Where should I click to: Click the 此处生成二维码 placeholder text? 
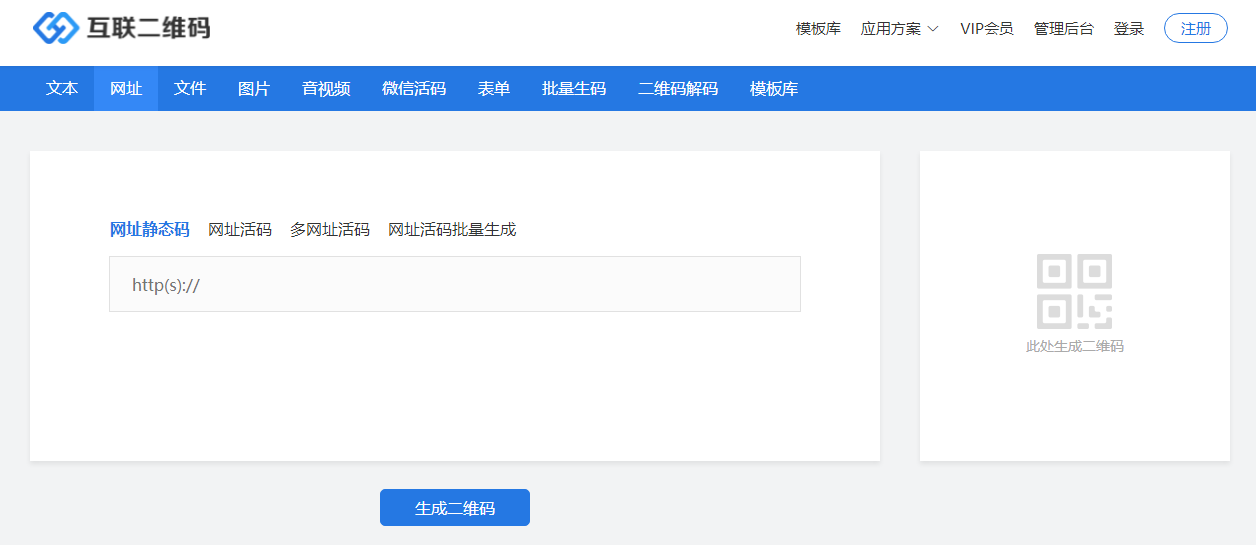1075,347
